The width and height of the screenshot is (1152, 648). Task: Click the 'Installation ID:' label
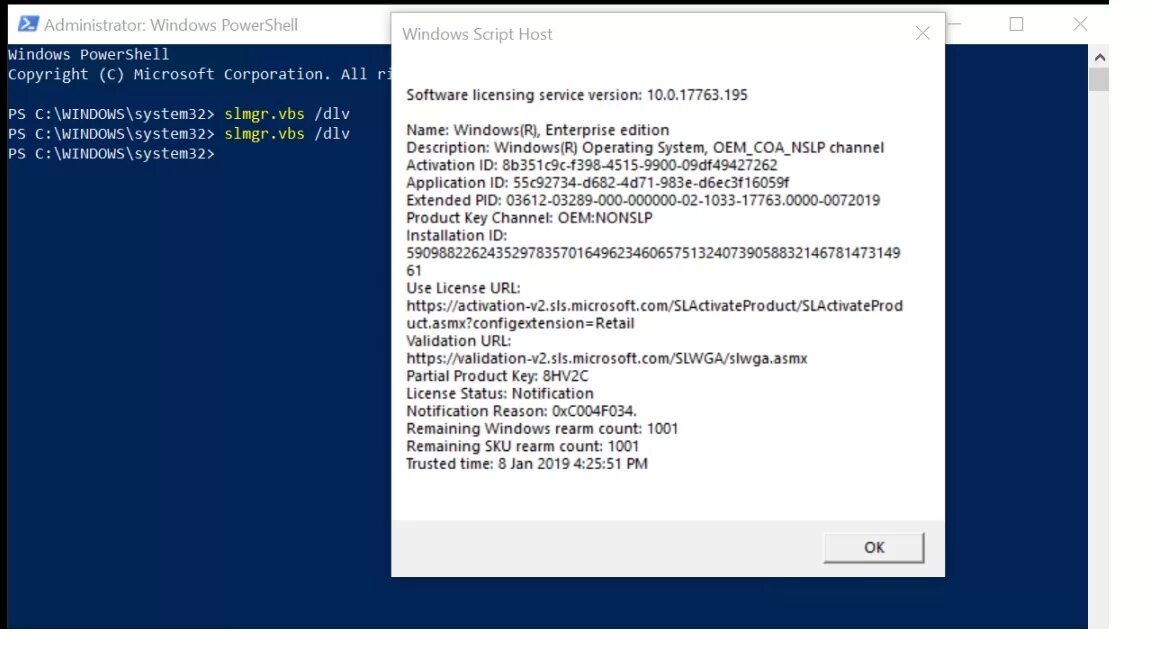[456, 236]
